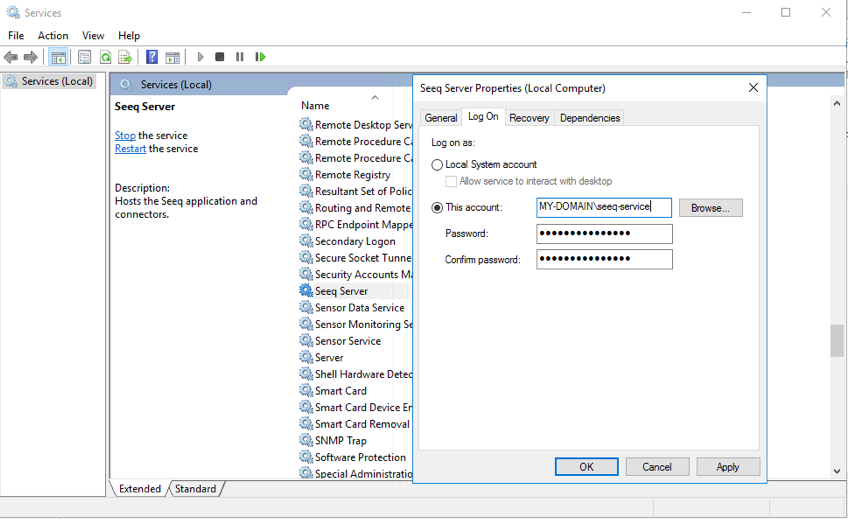Select the This account radio button
Image resolution: width=848 pixels, height=519 pixels.
tap(437, 208)
